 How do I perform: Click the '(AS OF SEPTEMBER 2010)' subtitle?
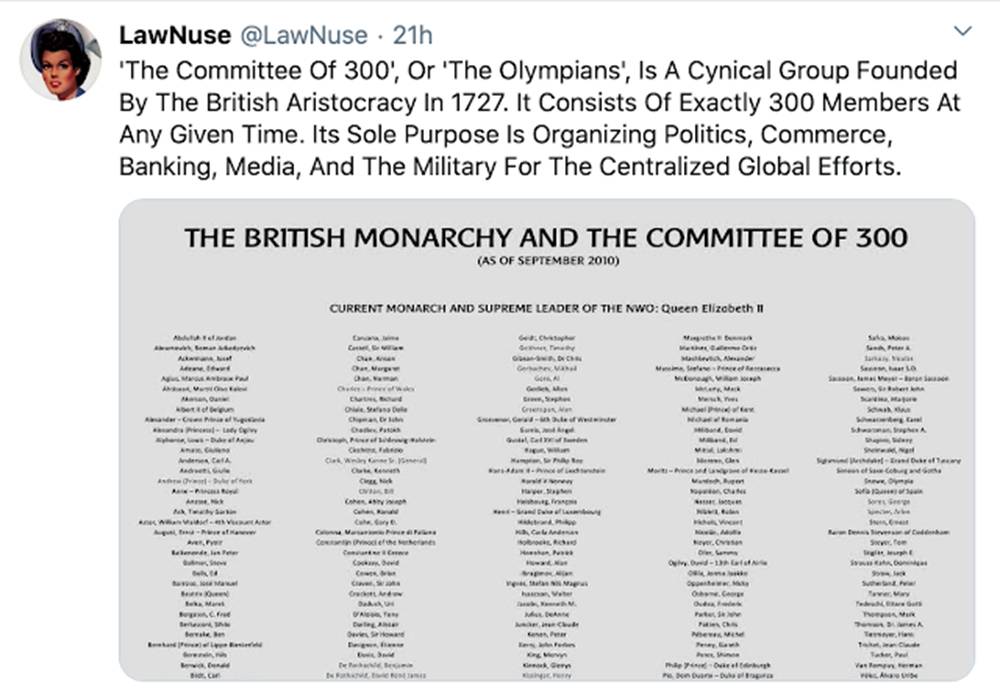(545, 262)
